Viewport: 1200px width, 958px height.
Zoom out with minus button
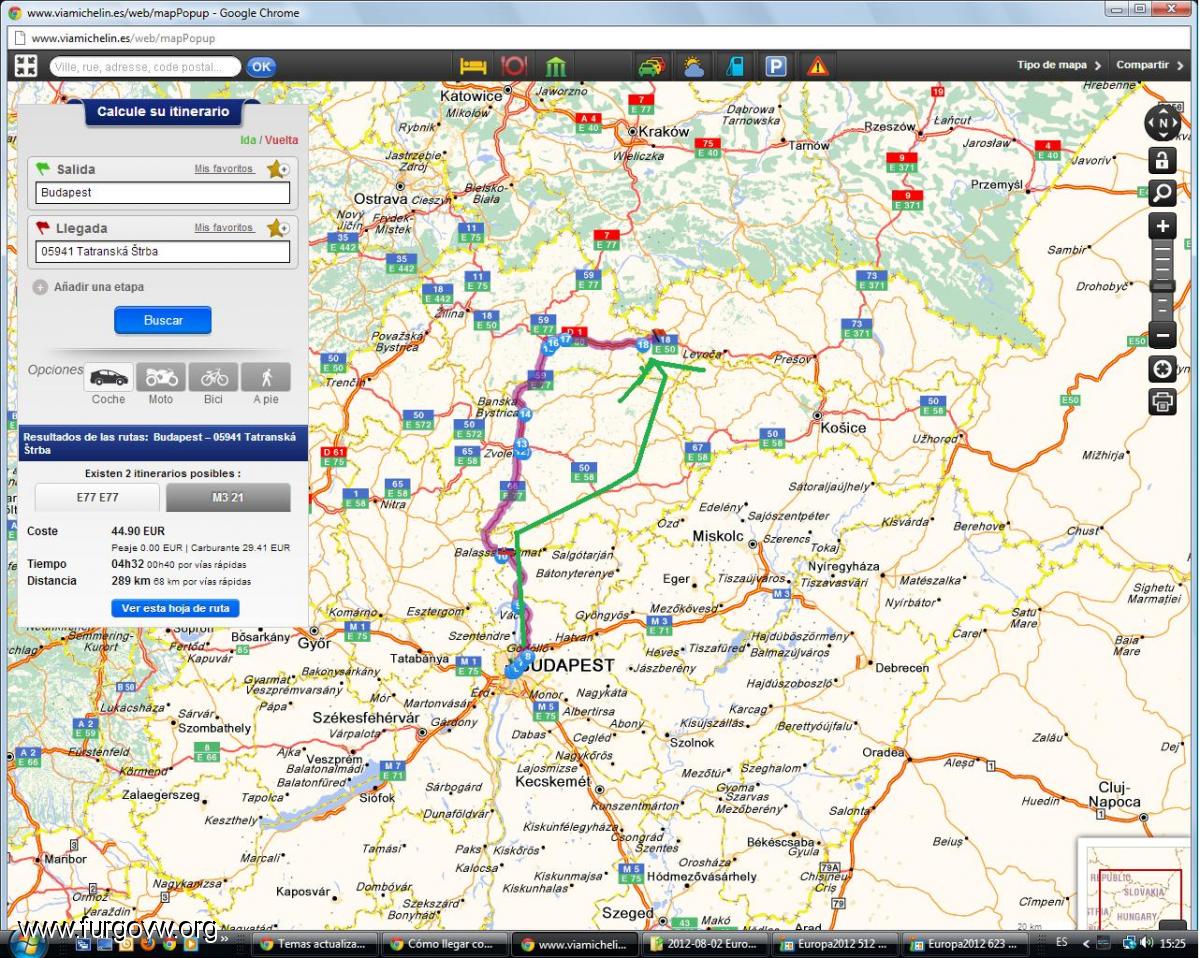click(x=1161, y=335)
